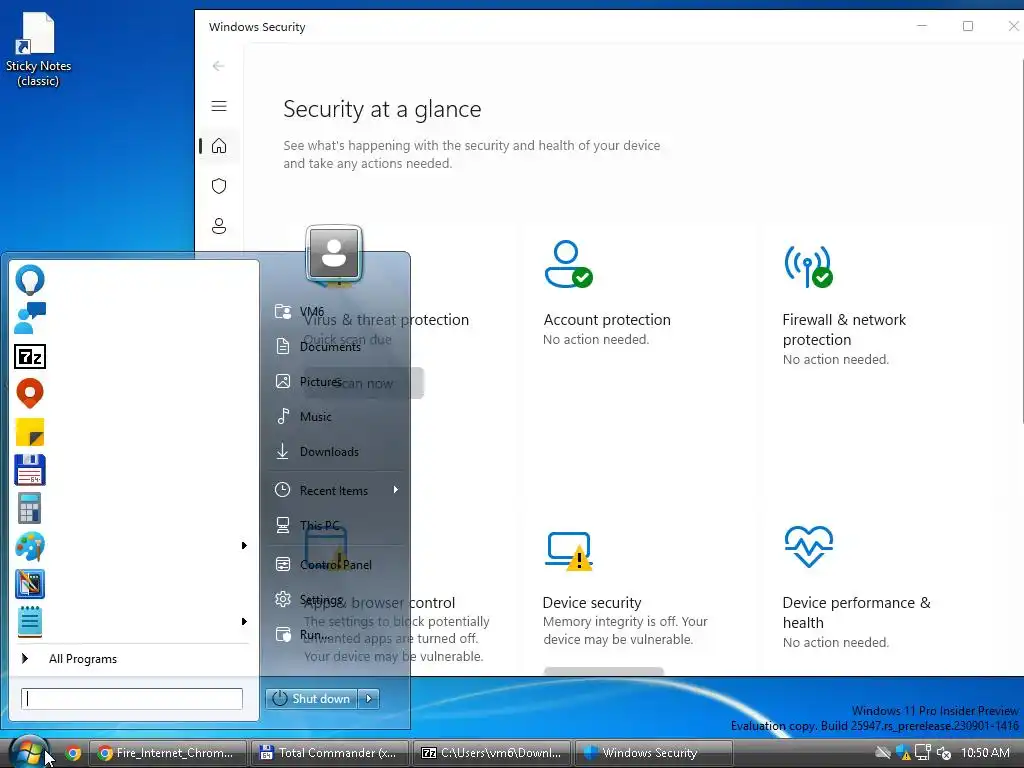Screen dimensions: 1024x768
Task: Click the Device security heading
Action: (x=592, y=603)
